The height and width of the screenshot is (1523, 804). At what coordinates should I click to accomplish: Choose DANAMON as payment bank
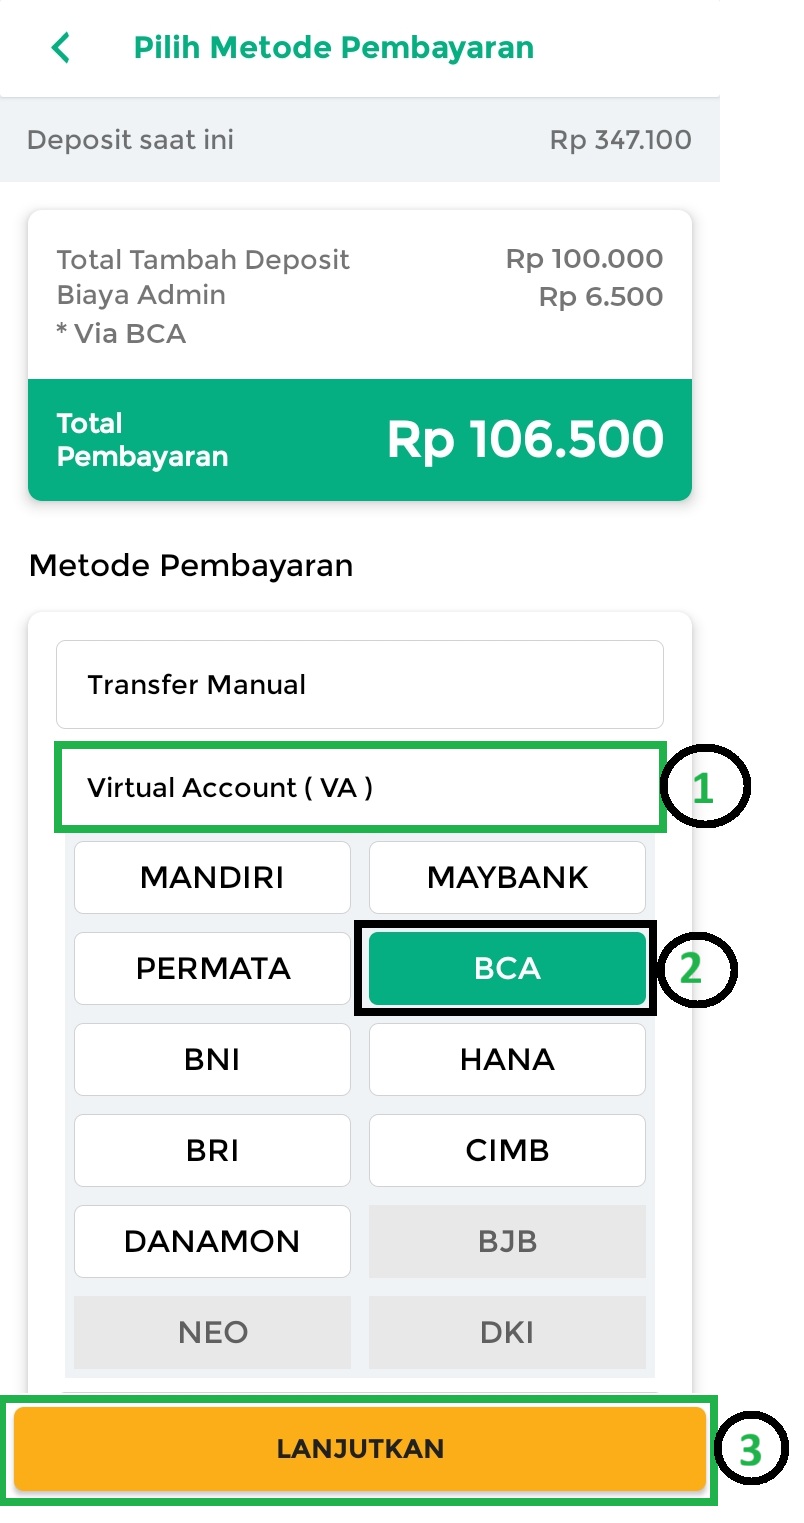(x=212, y=1242)
